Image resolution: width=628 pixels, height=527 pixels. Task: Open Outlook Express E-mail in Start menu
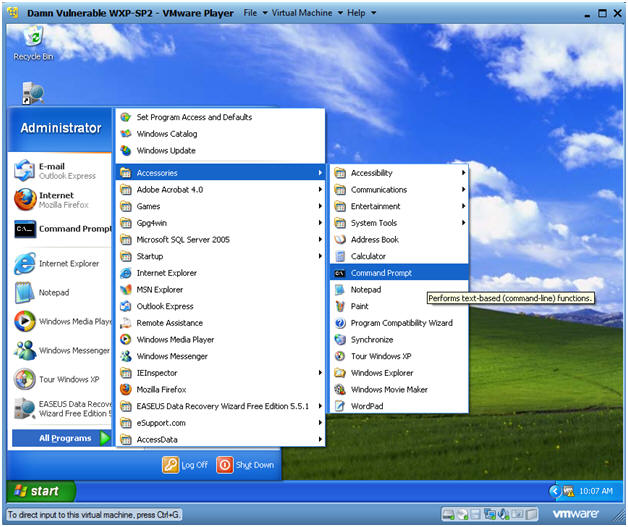pos(60,171)
